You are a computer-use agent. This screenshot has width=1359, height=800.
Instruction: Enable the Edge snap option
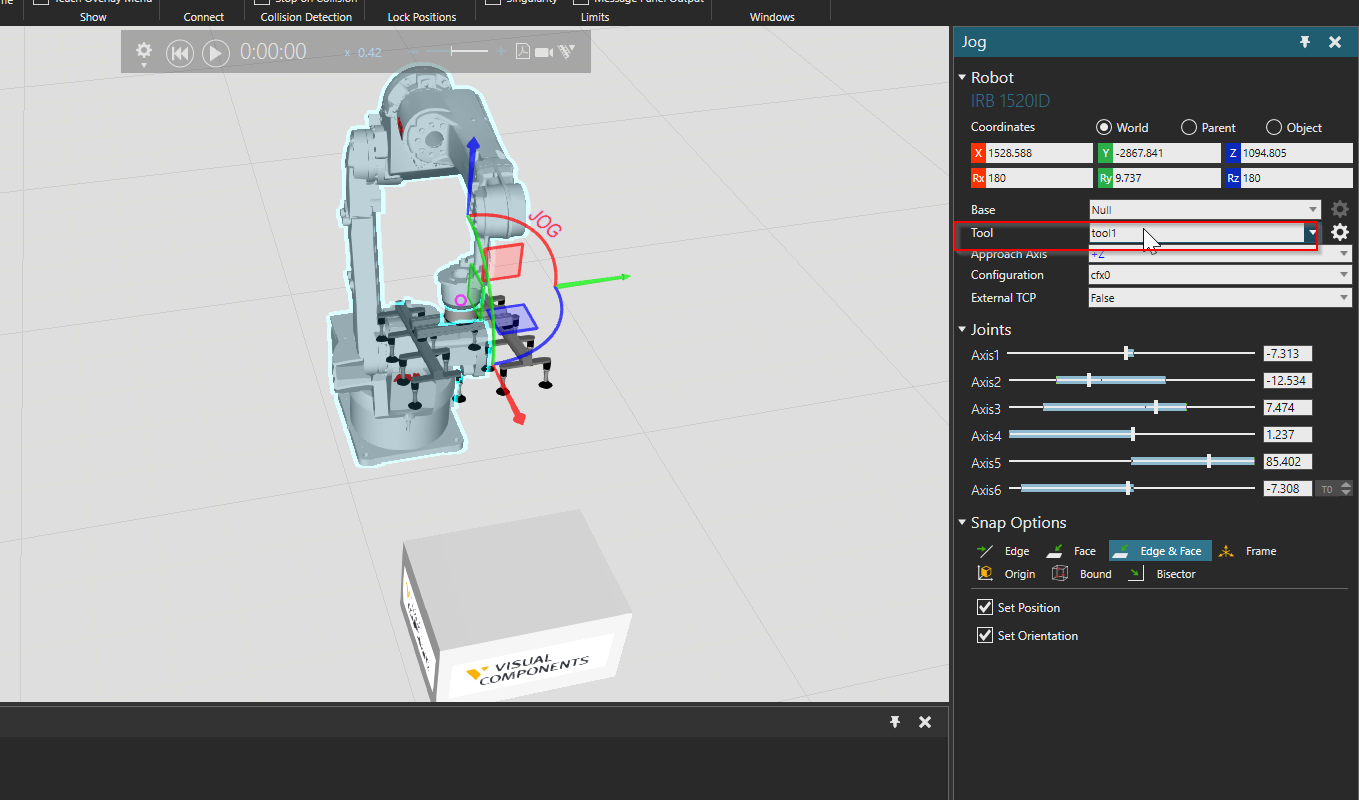coord(1003,551)
